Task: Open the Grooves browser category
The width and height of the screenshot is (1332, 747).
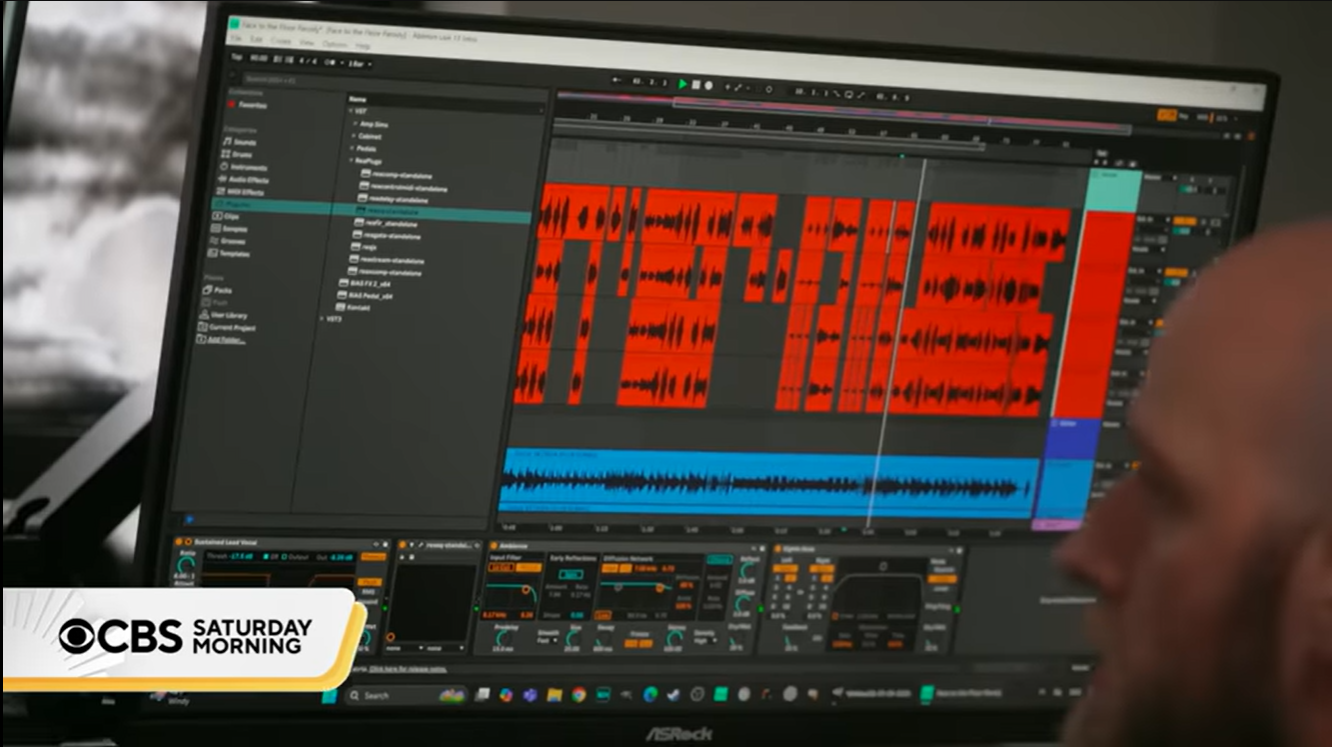Action: click(230, 241)
